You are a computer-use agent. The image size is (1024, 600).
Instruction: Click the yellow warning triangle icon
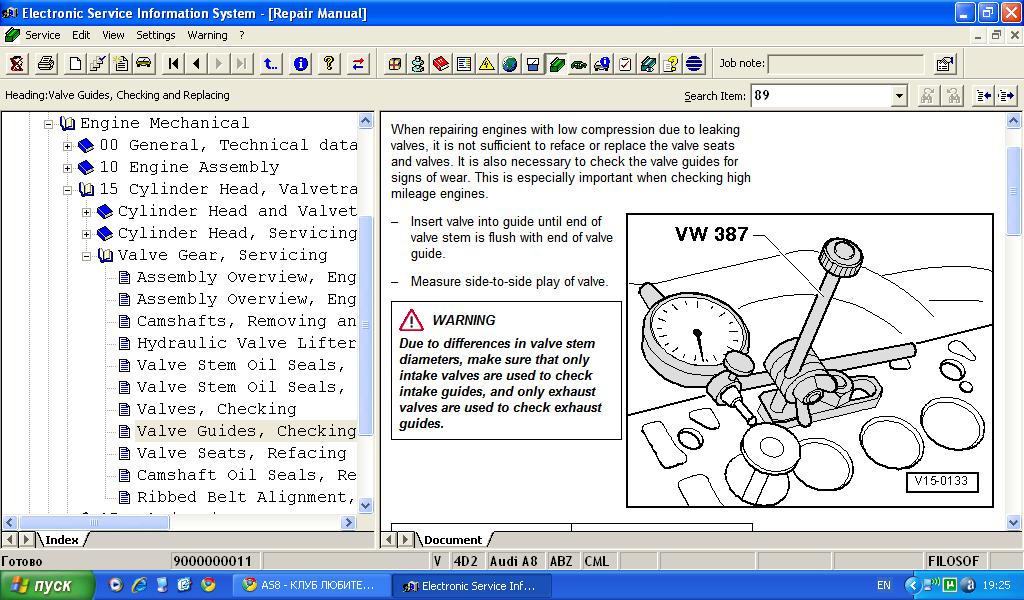(487, 64)
